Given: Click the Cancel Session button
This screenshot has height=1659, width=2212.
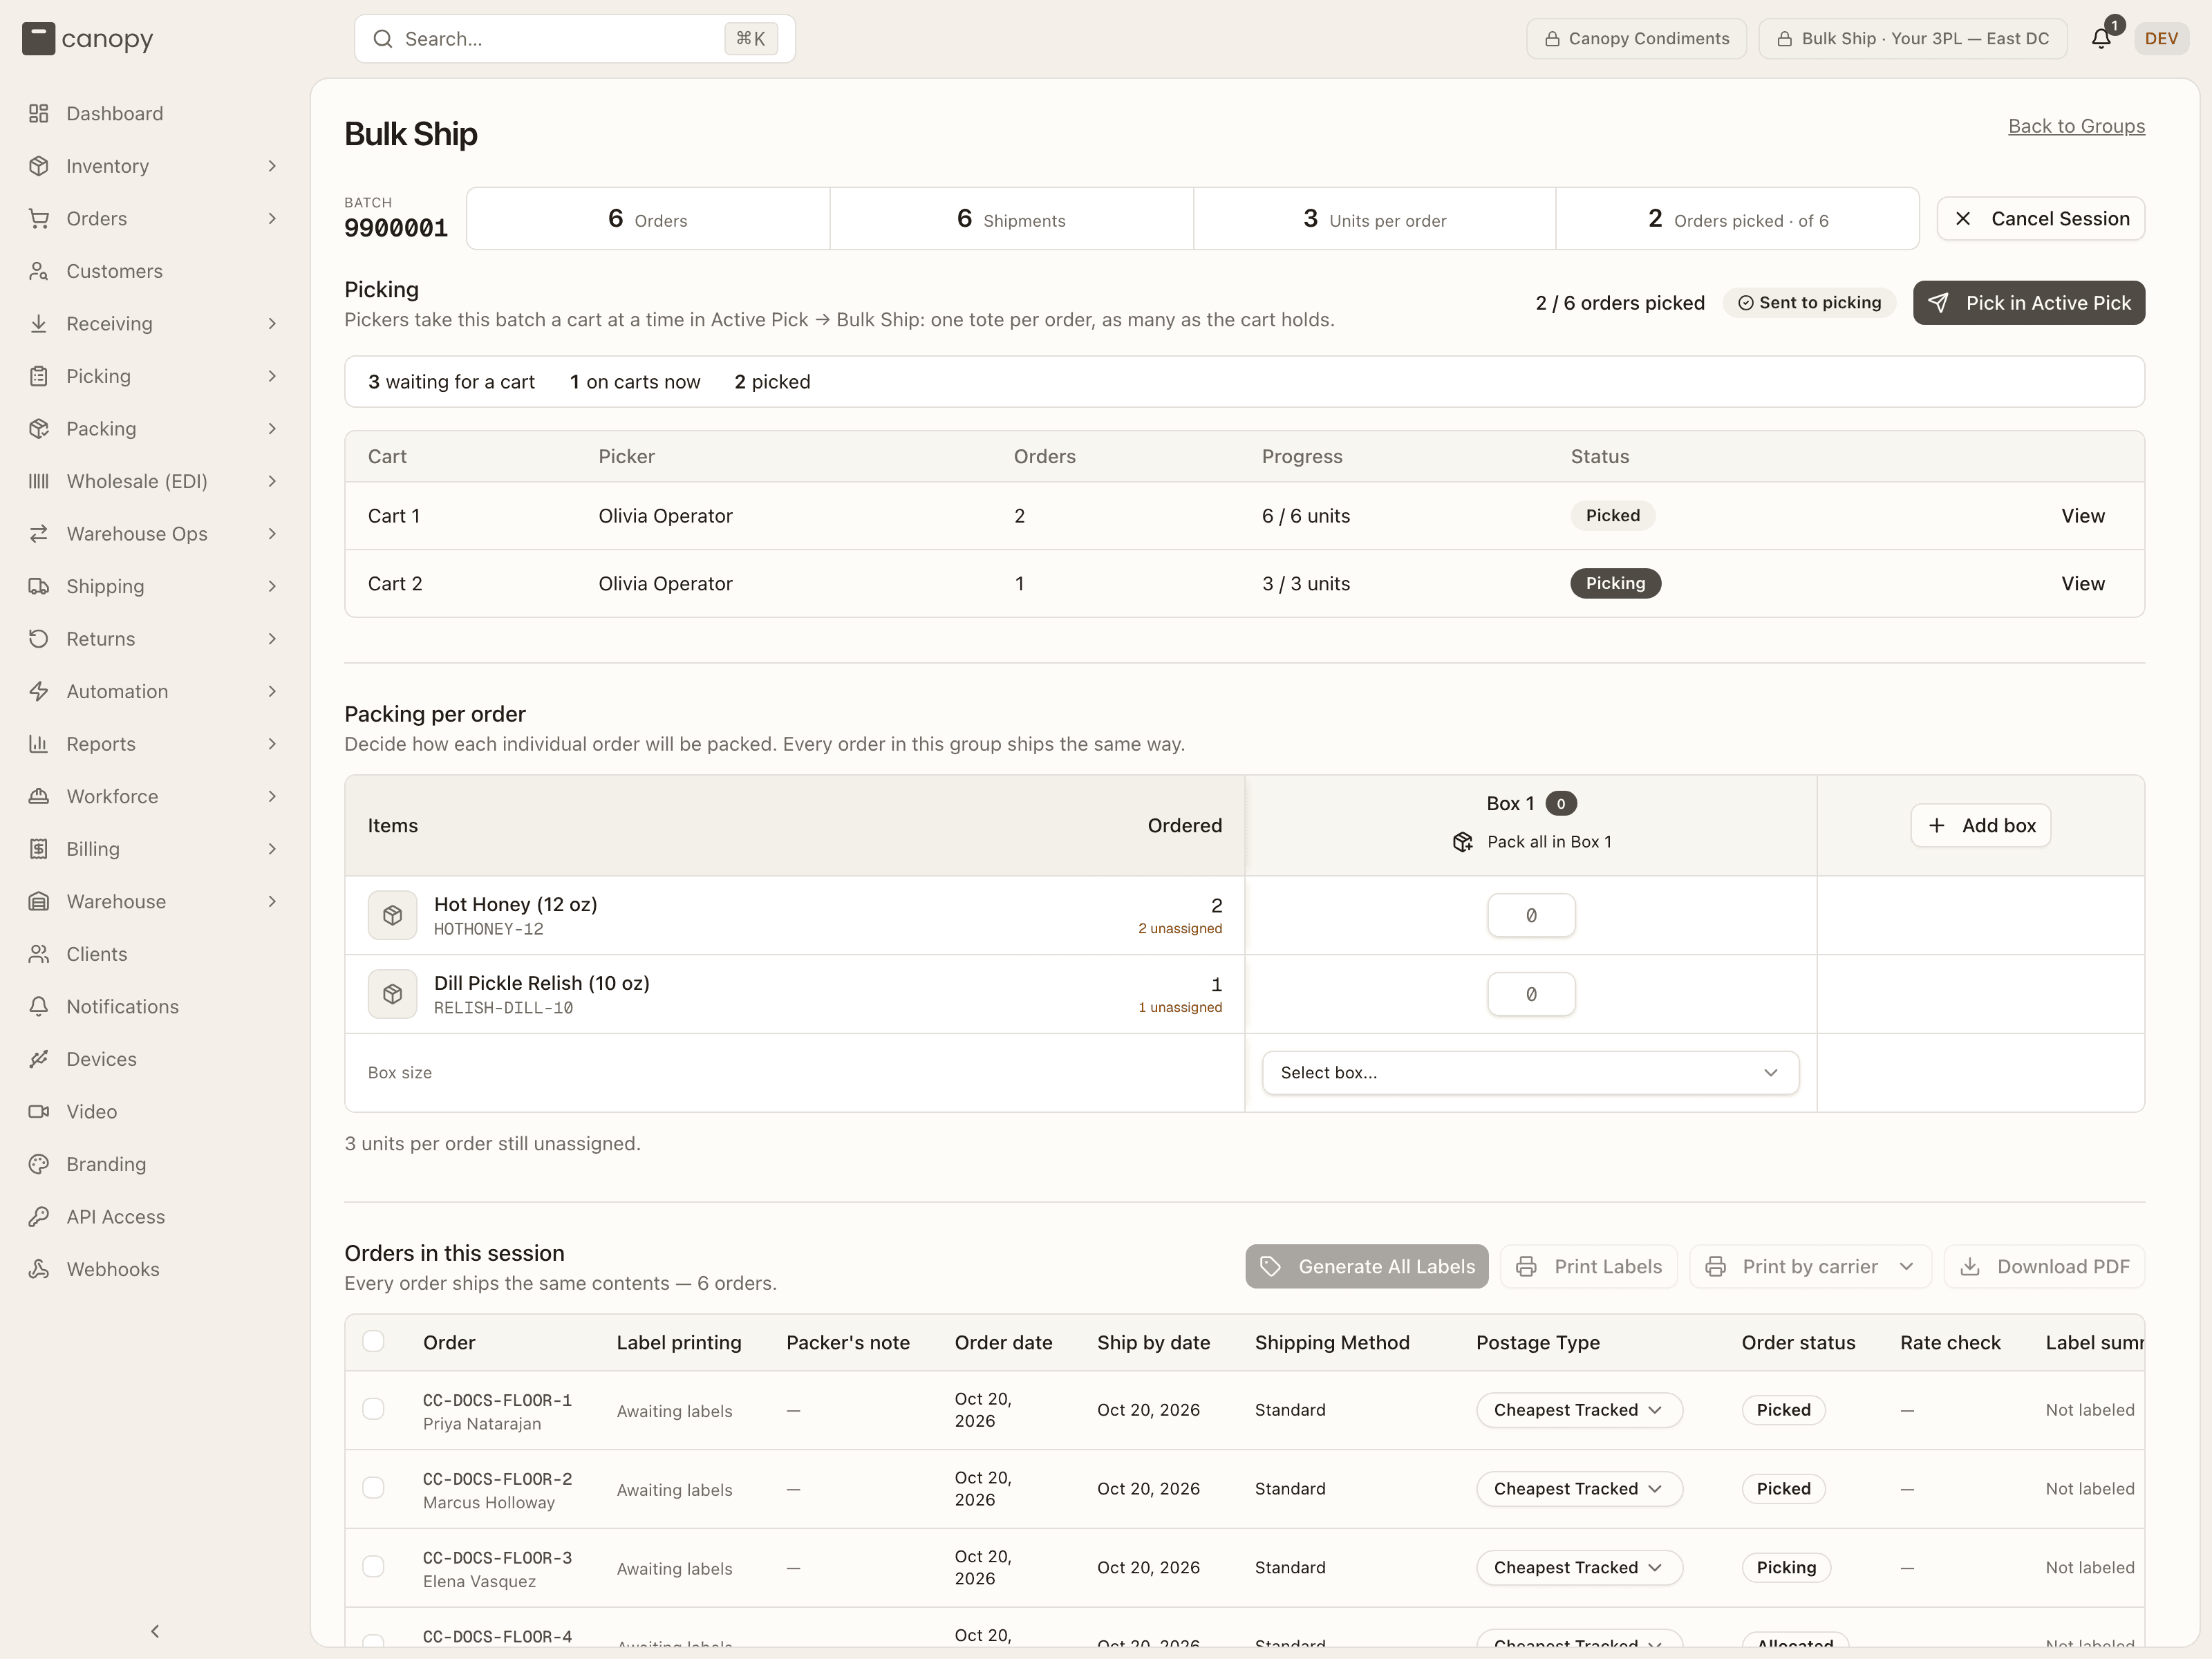Looking at the screenshot, I should [2041, 219].
